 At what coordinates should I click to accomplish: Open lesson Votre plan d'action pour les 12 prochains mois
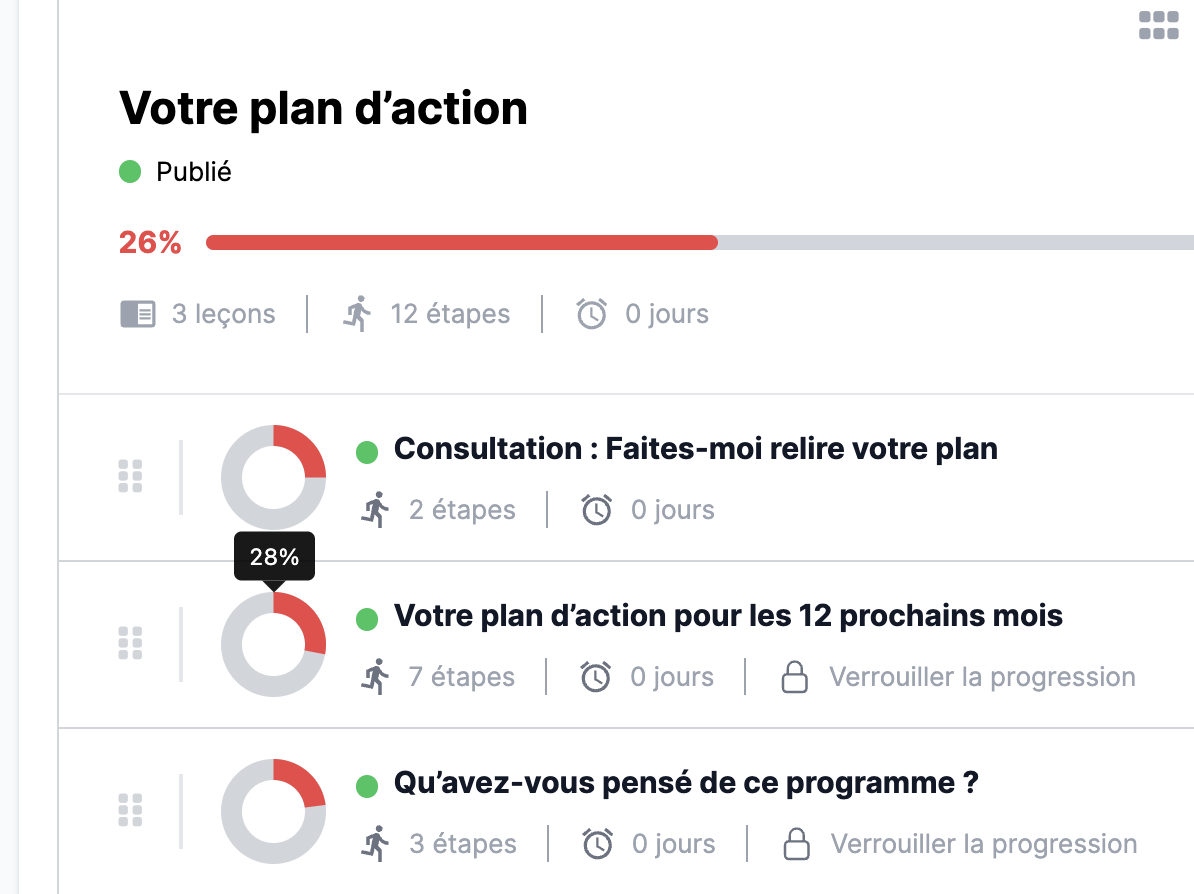728,615
